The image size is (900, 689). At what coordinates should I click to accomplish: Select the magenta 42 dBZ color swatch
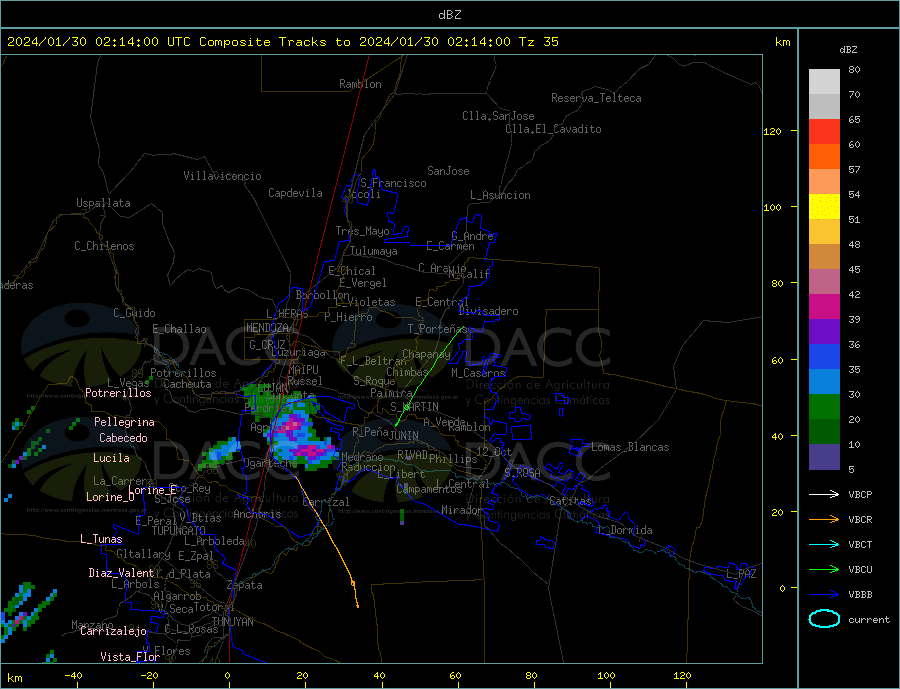pyautogui.click(x=824, y=307)
